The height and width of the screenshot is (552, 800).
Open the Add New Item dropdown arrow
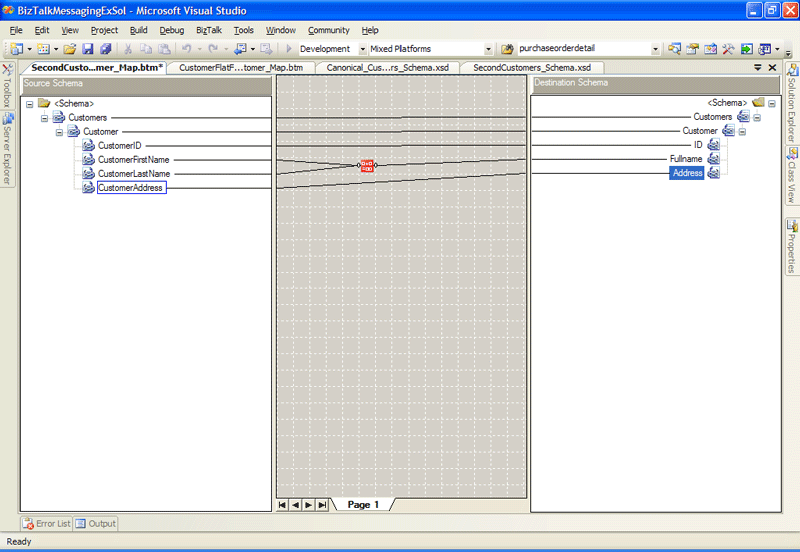(x=56, y=49)
